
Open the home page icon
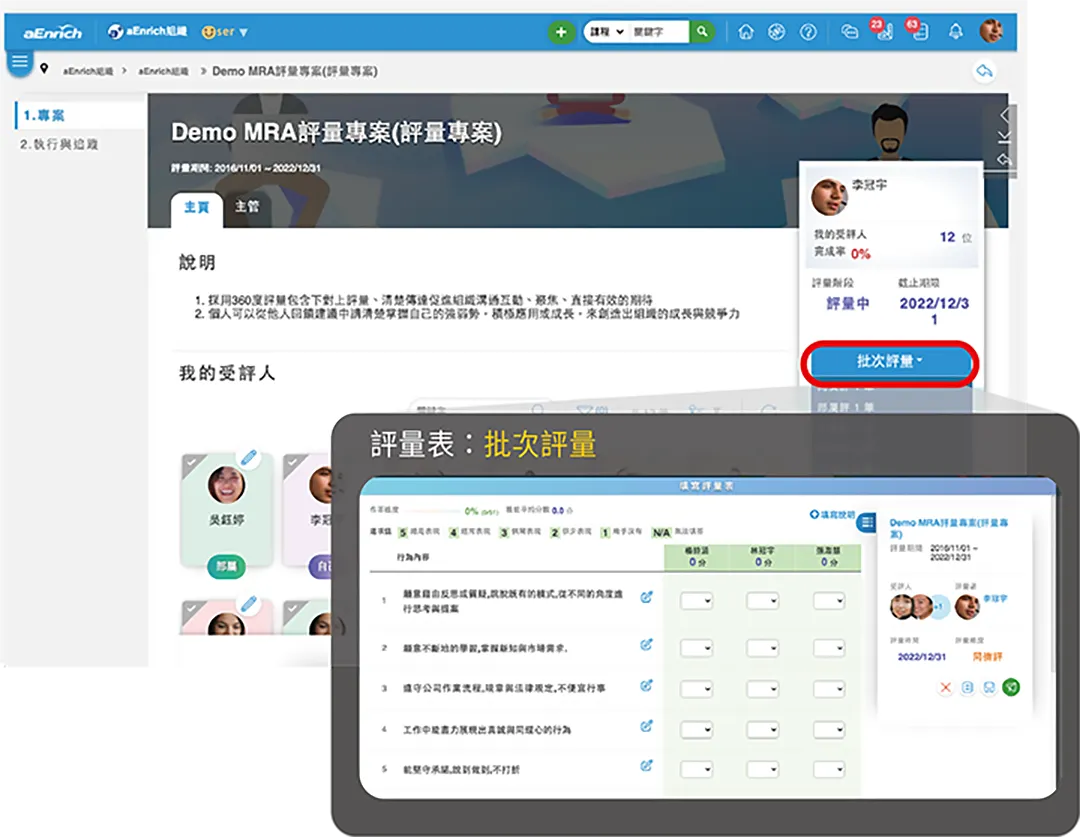pos(745,32)
